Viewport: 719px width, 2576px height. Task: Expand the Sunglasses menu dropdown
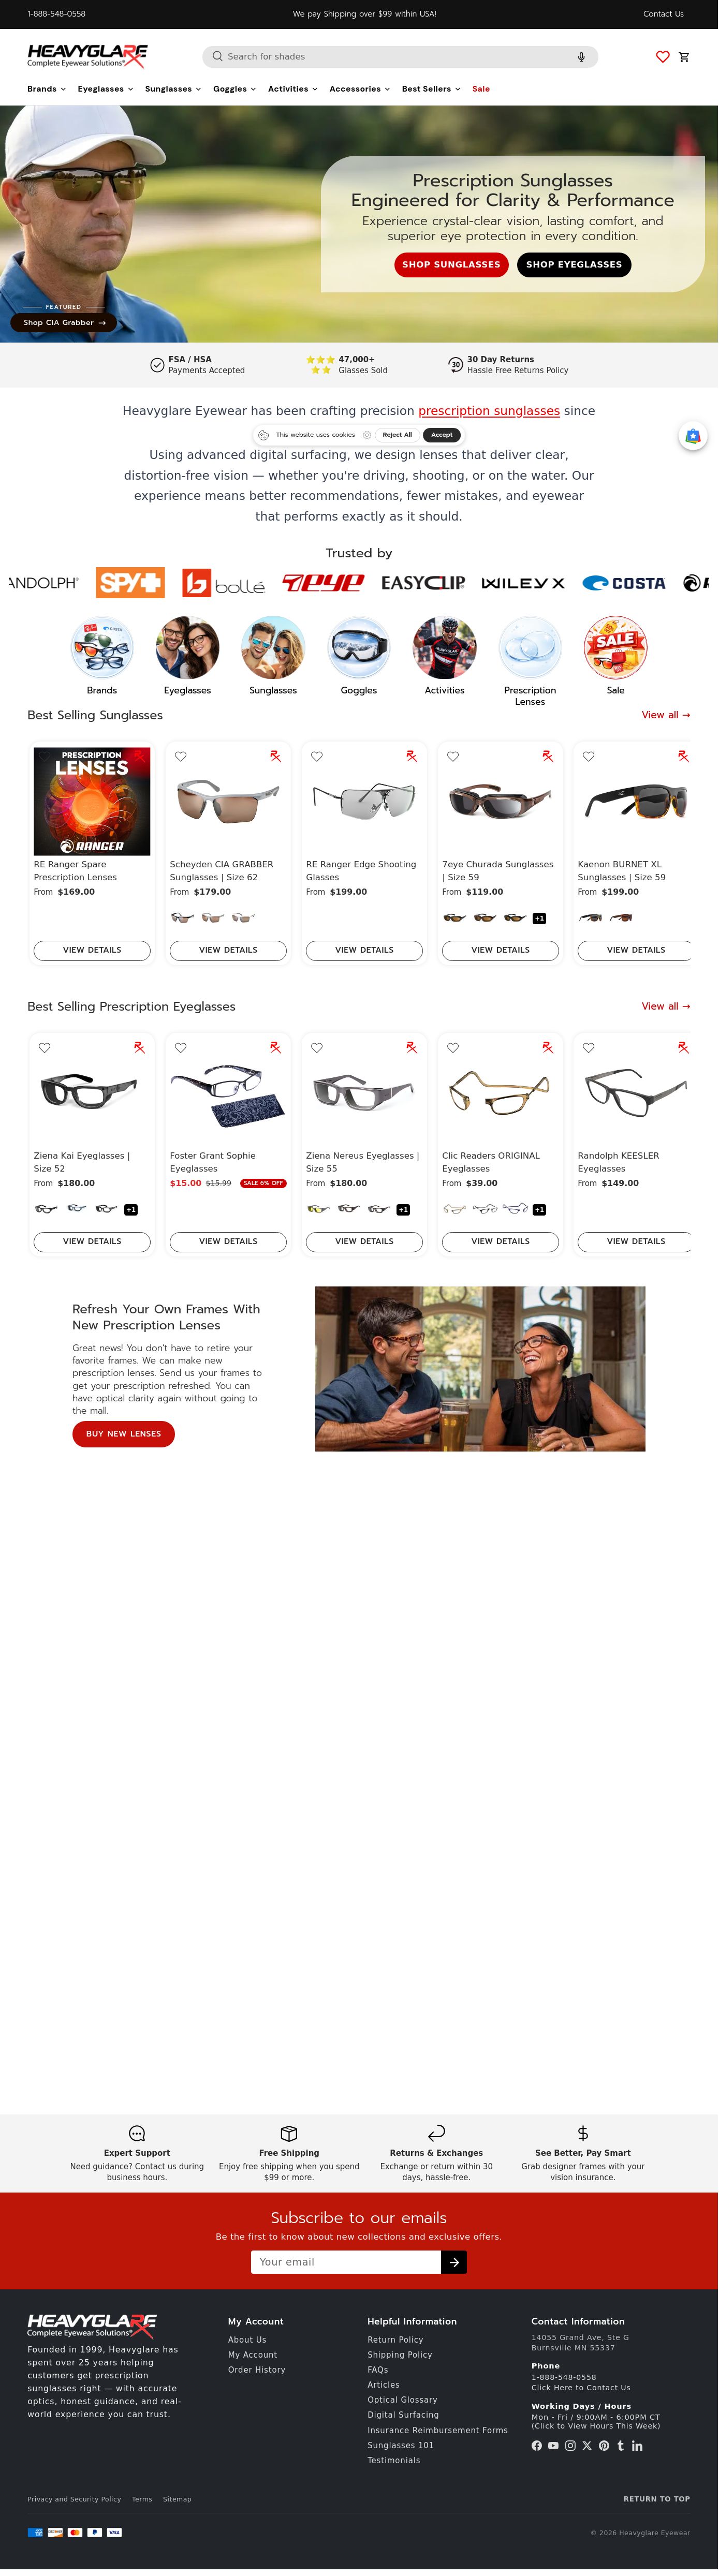tap(173, 89)
